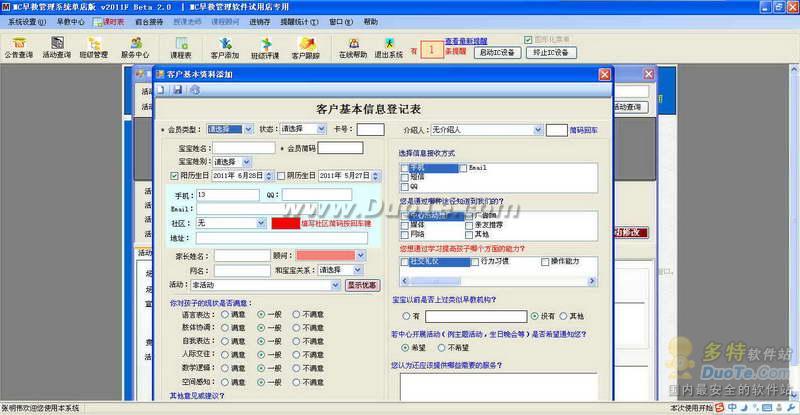Click the 课时表 menu icon

(97, 22)
